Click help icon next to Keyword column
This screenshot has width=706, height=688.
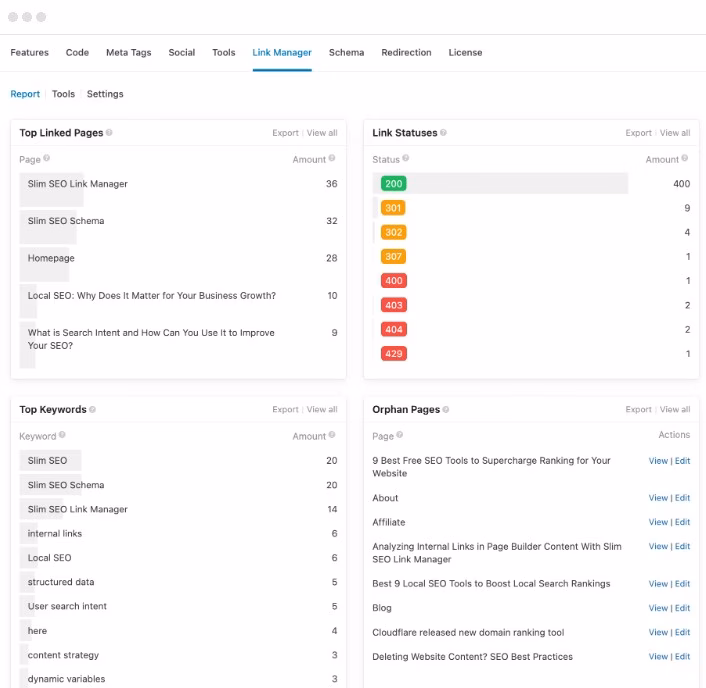tap(62, 436)
